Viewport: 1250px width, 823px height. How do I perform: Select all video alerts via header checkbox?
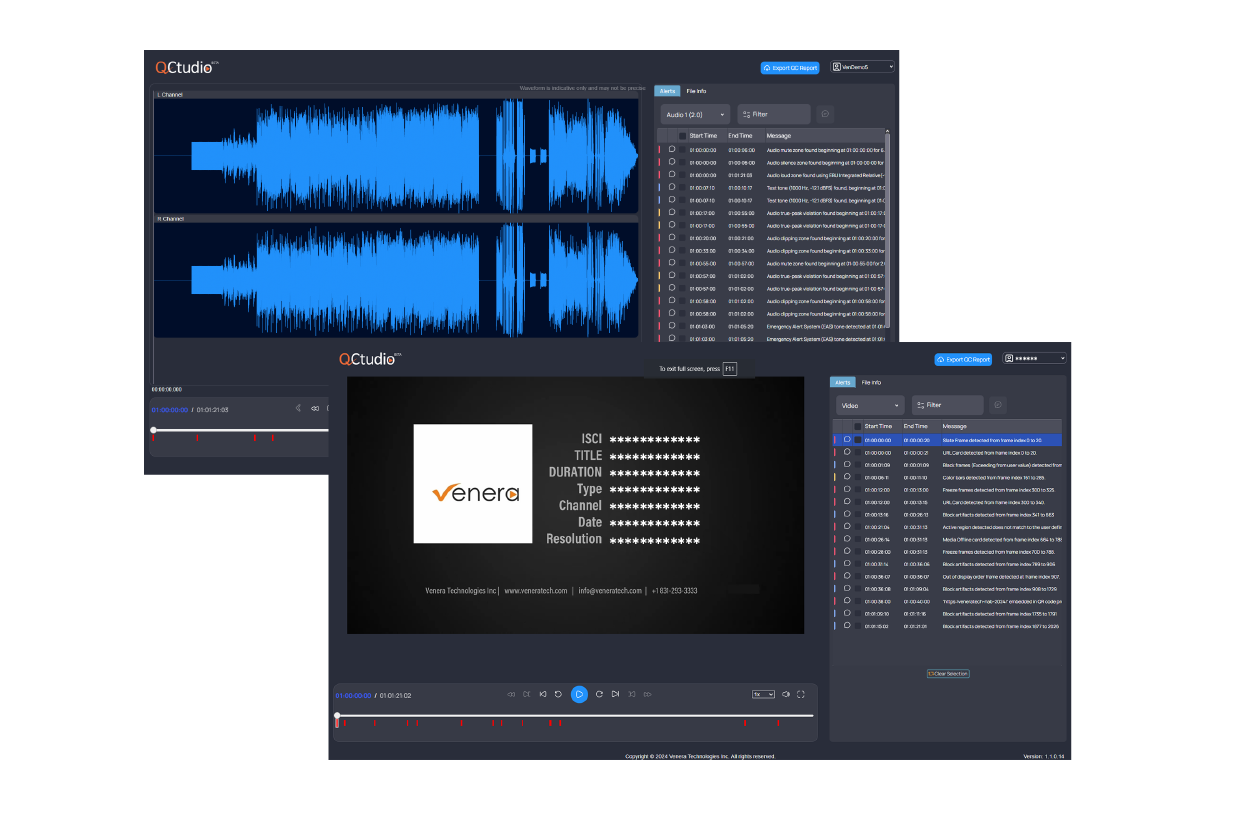pyautogui.click(x=858, y=426)
